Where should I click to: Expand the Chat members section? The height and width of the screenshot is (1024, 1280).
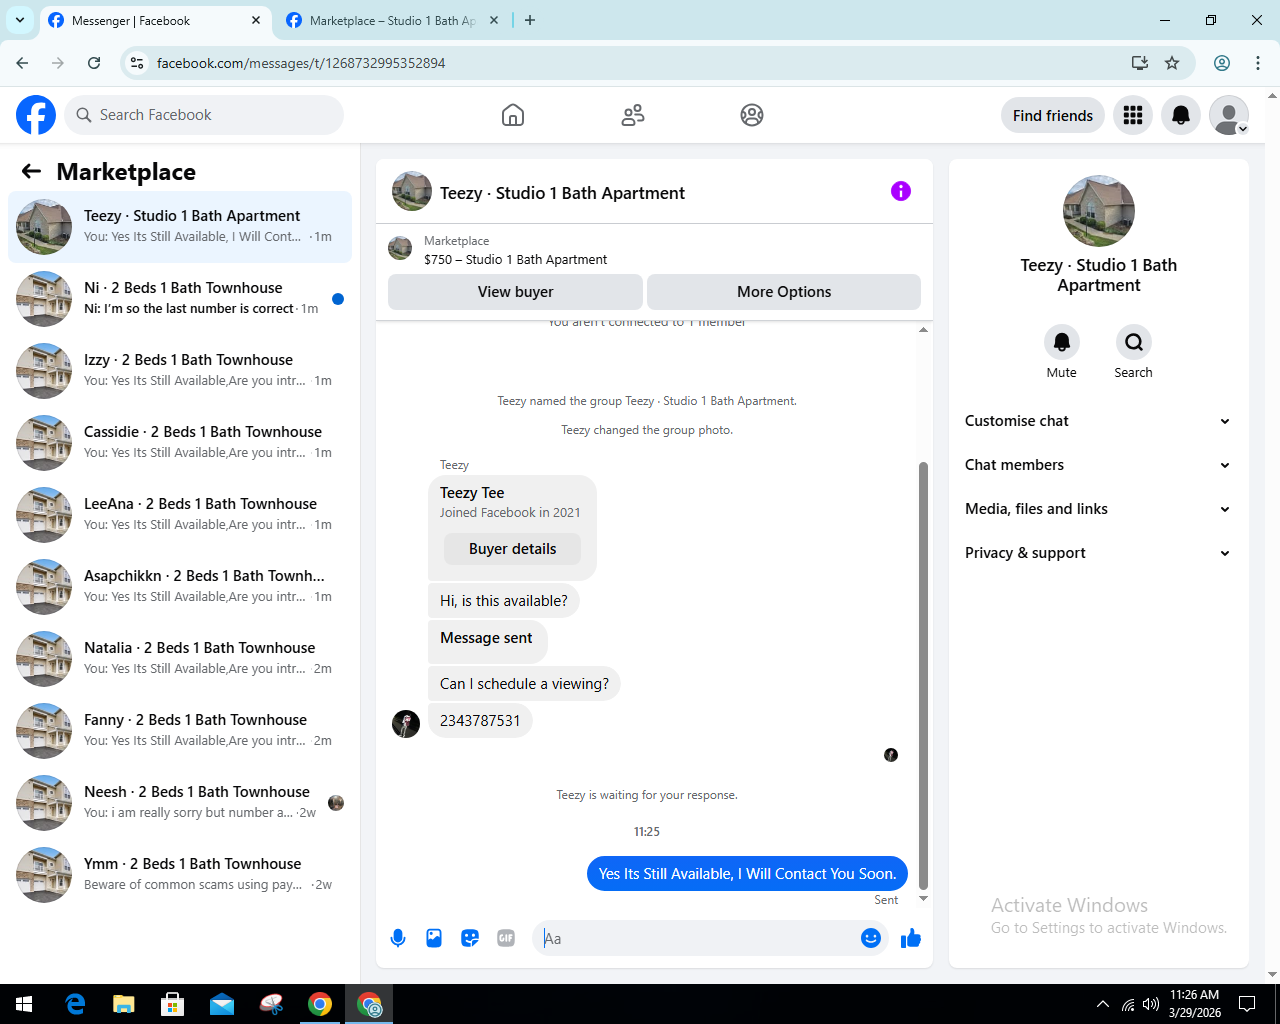tap(1098, 465)
